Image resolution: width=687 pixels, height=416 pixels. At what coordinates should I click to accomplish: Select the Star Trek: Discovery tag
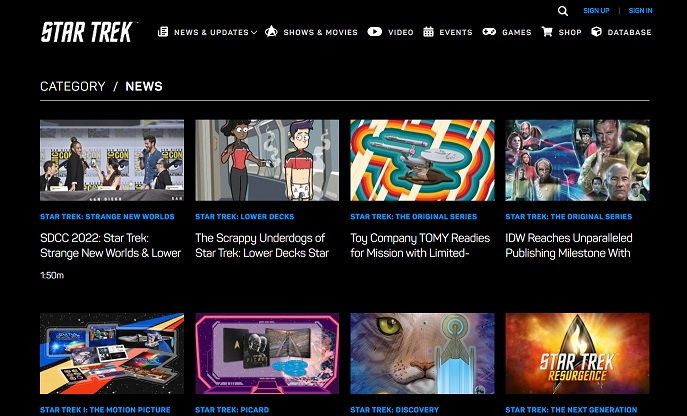[394, 410]
